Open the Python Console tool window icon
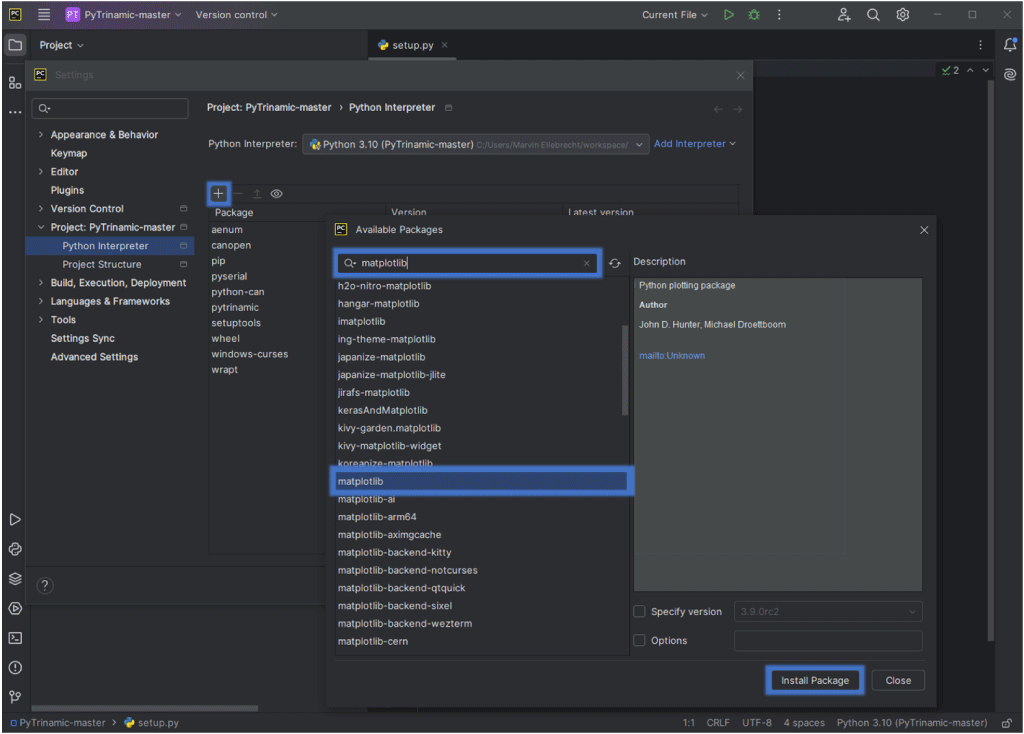 (15, 549)
